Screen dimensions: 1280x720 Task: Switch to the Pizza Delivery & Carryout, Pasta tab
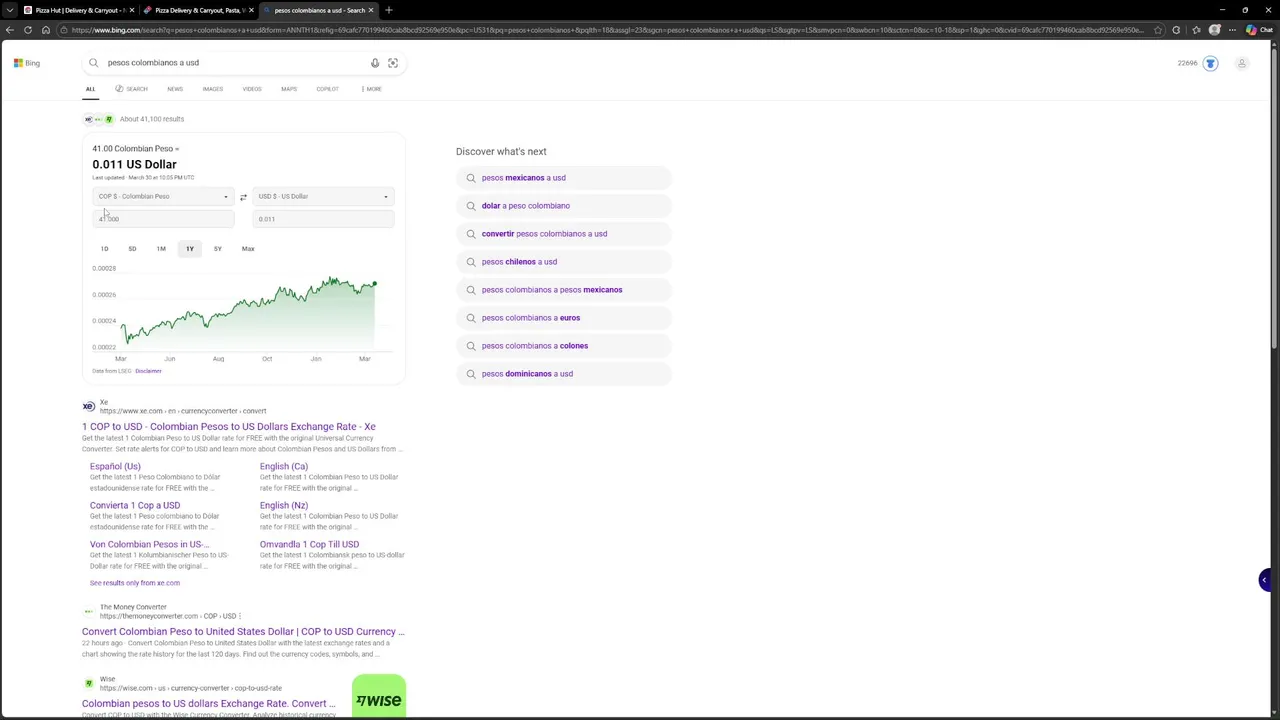point(197,10)
